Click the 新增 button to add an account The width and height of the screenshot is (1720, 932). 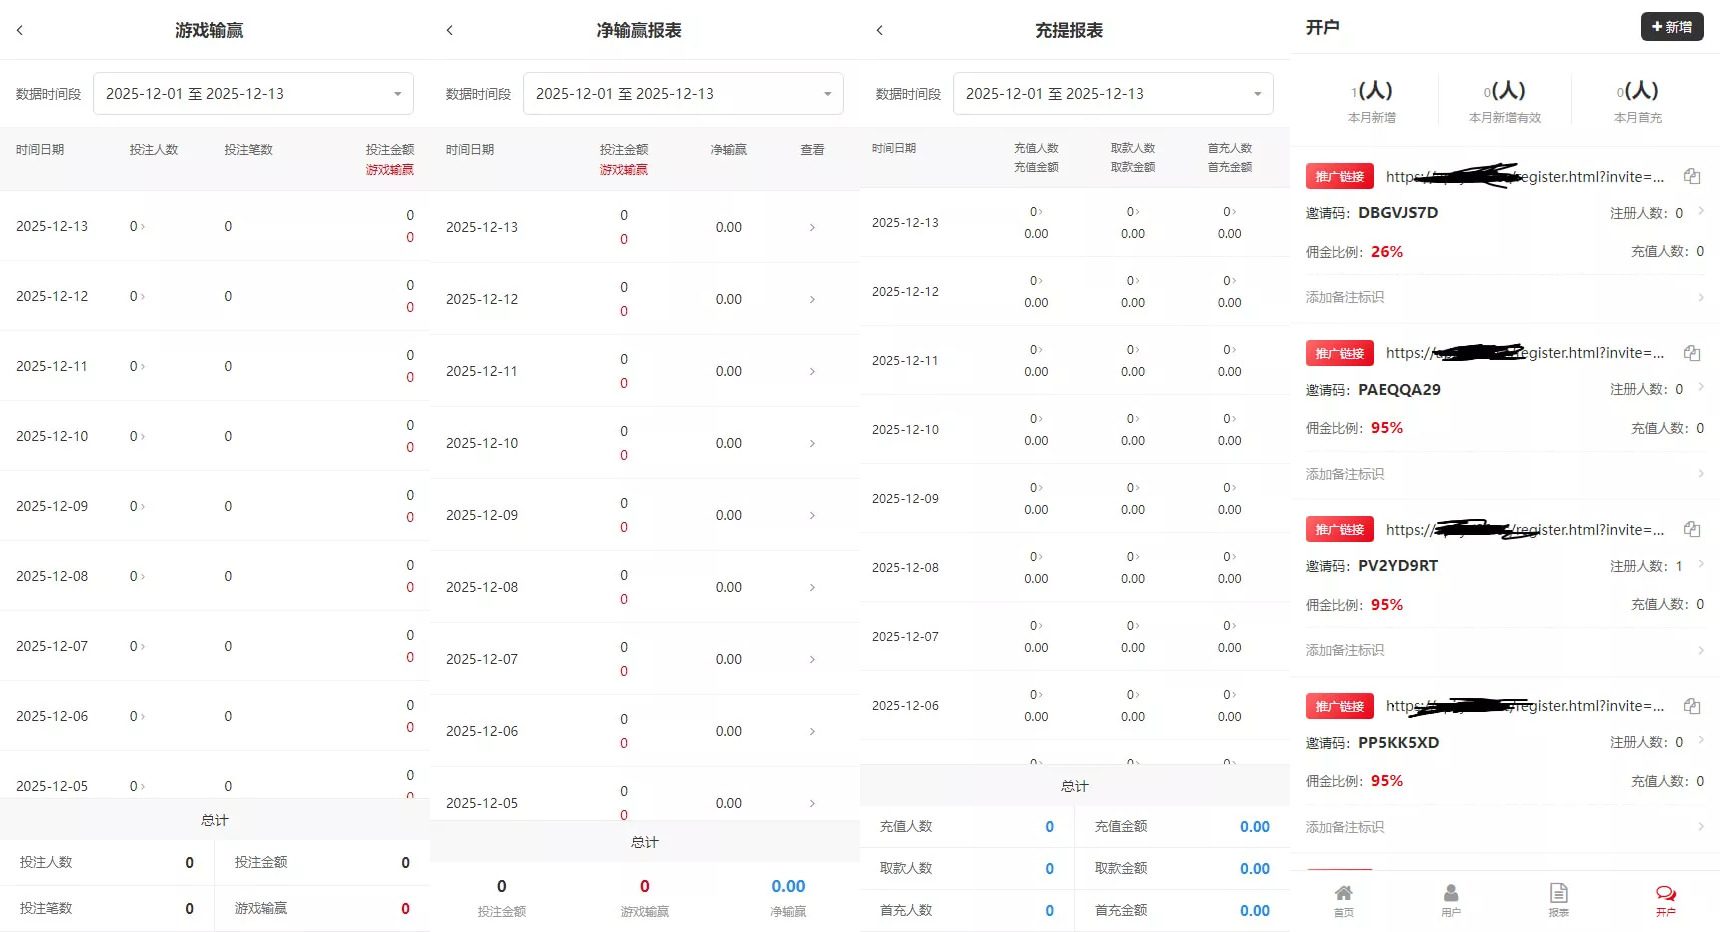[1671, 27]
